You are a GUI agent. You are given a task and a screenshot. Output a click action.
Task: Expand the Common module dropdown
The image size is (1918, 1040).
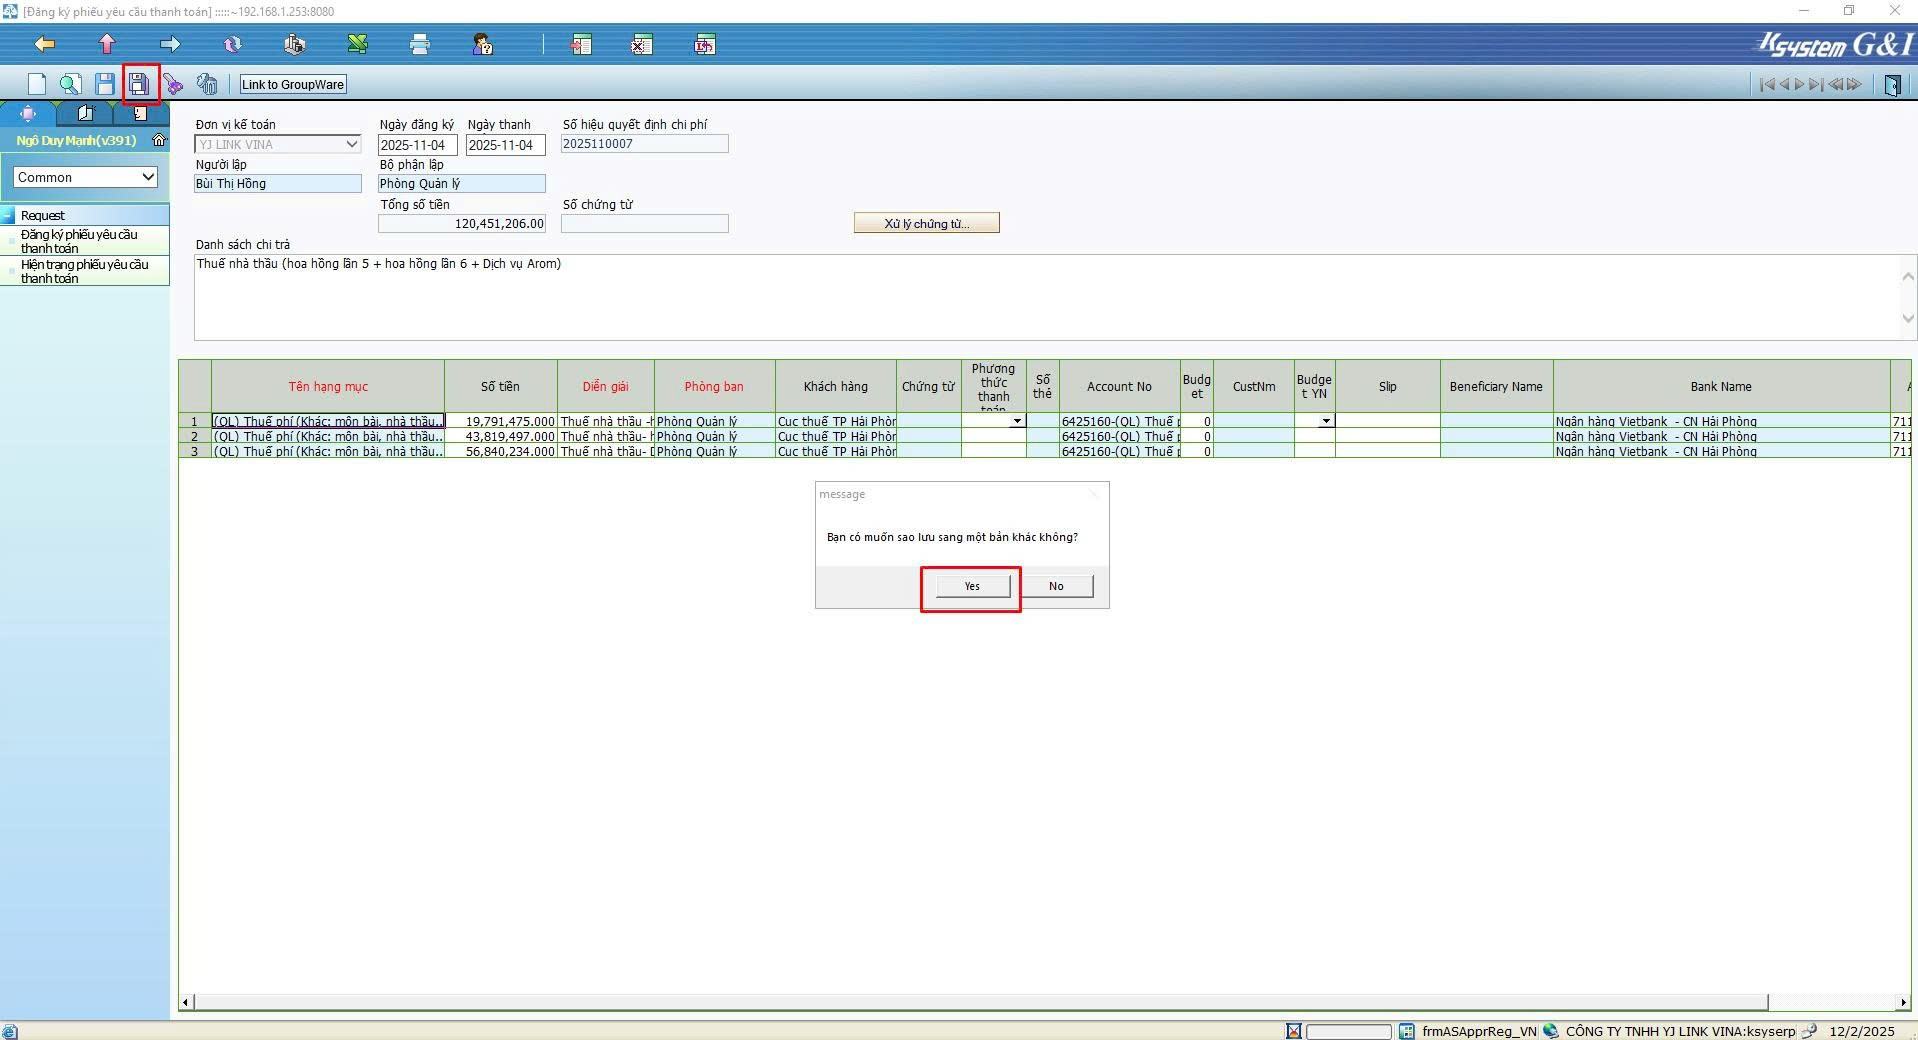tap(148, 177)
